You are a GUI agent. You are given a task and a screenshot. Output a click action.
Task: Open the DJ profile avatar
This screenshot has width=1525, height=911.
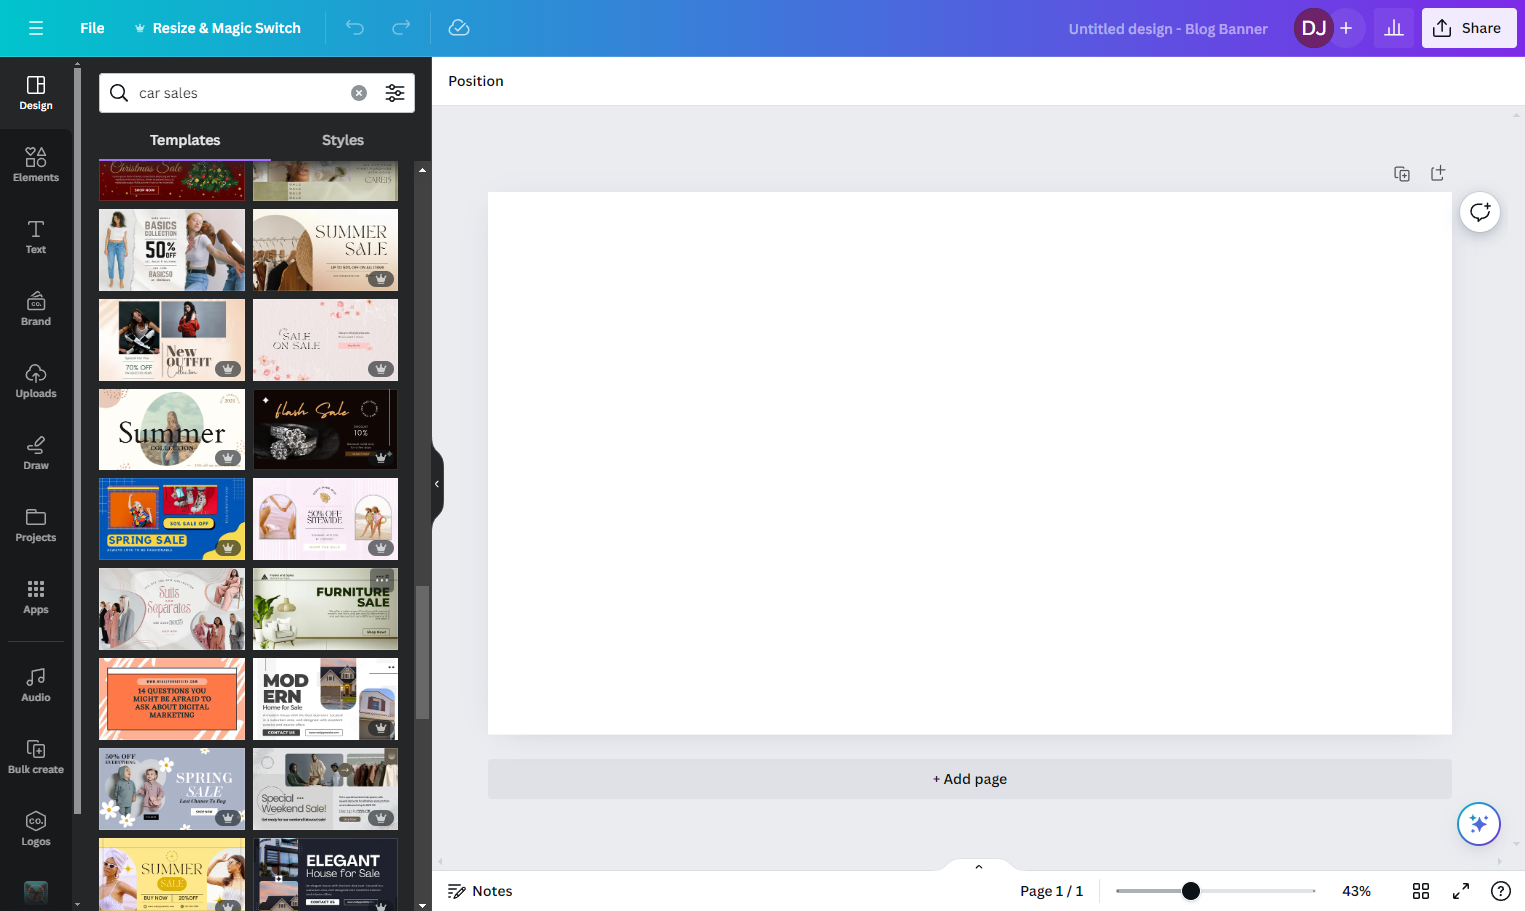coord(1313,28)
